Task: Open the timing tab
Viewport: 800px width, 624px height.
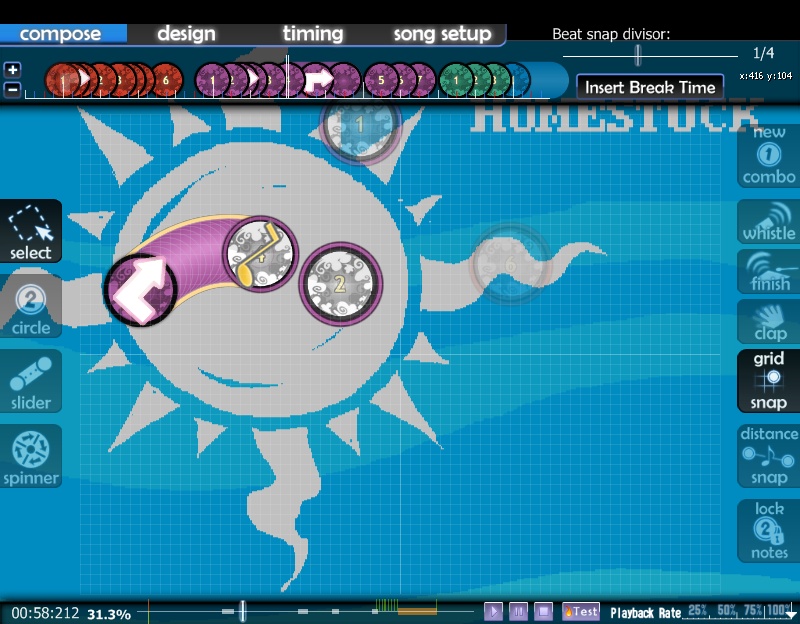Action: tap(313, 34)
